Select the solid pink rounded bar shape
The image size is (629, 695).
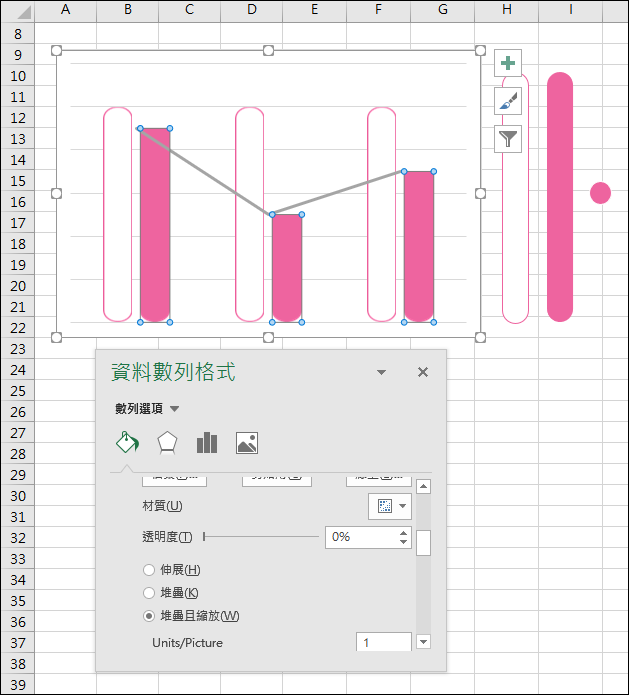560,197
